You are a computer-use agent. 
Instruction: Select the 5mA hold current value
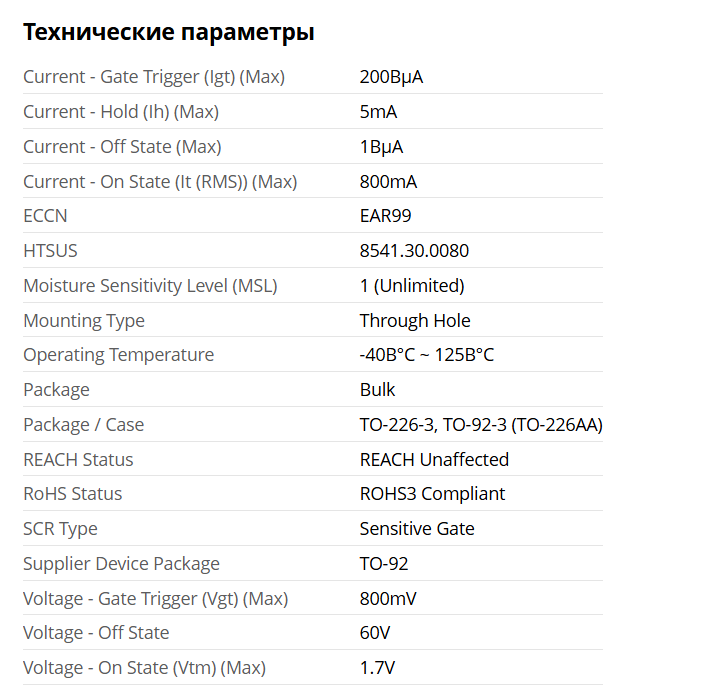pos(378,112)
